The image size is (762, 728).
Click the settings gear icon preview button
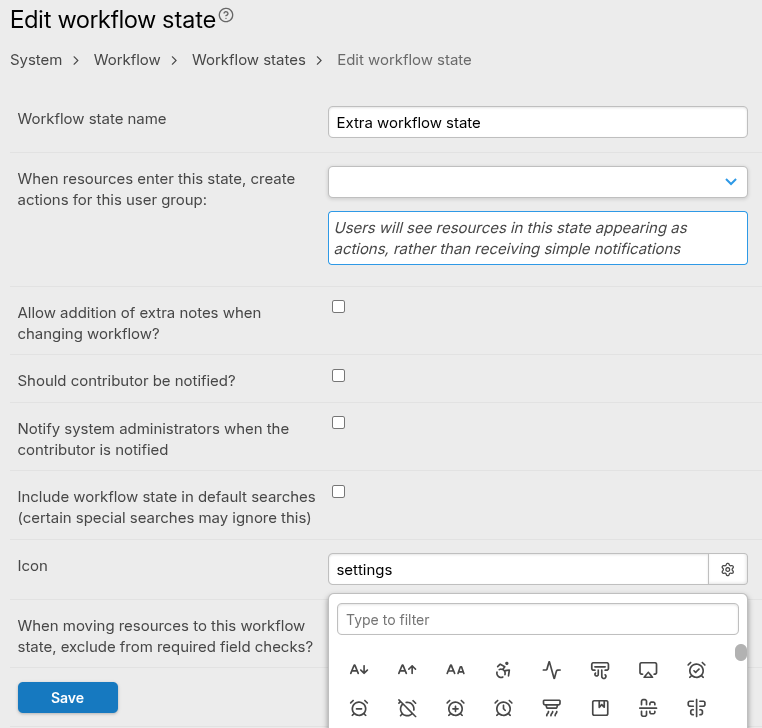pos(727,569)
